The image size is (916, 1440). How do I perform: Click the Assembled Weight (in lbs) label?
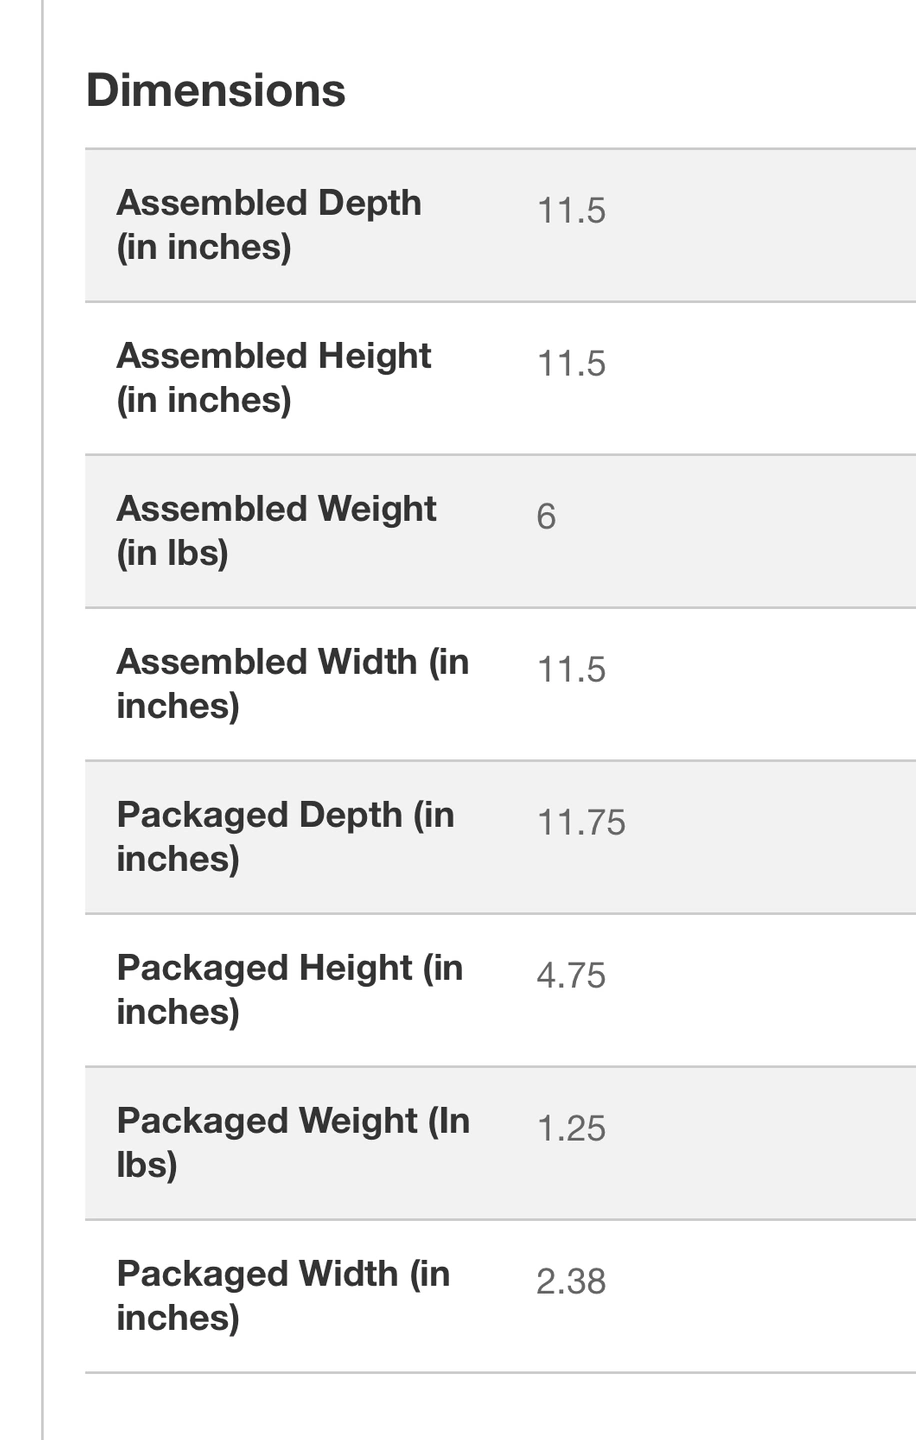(276, 531)
